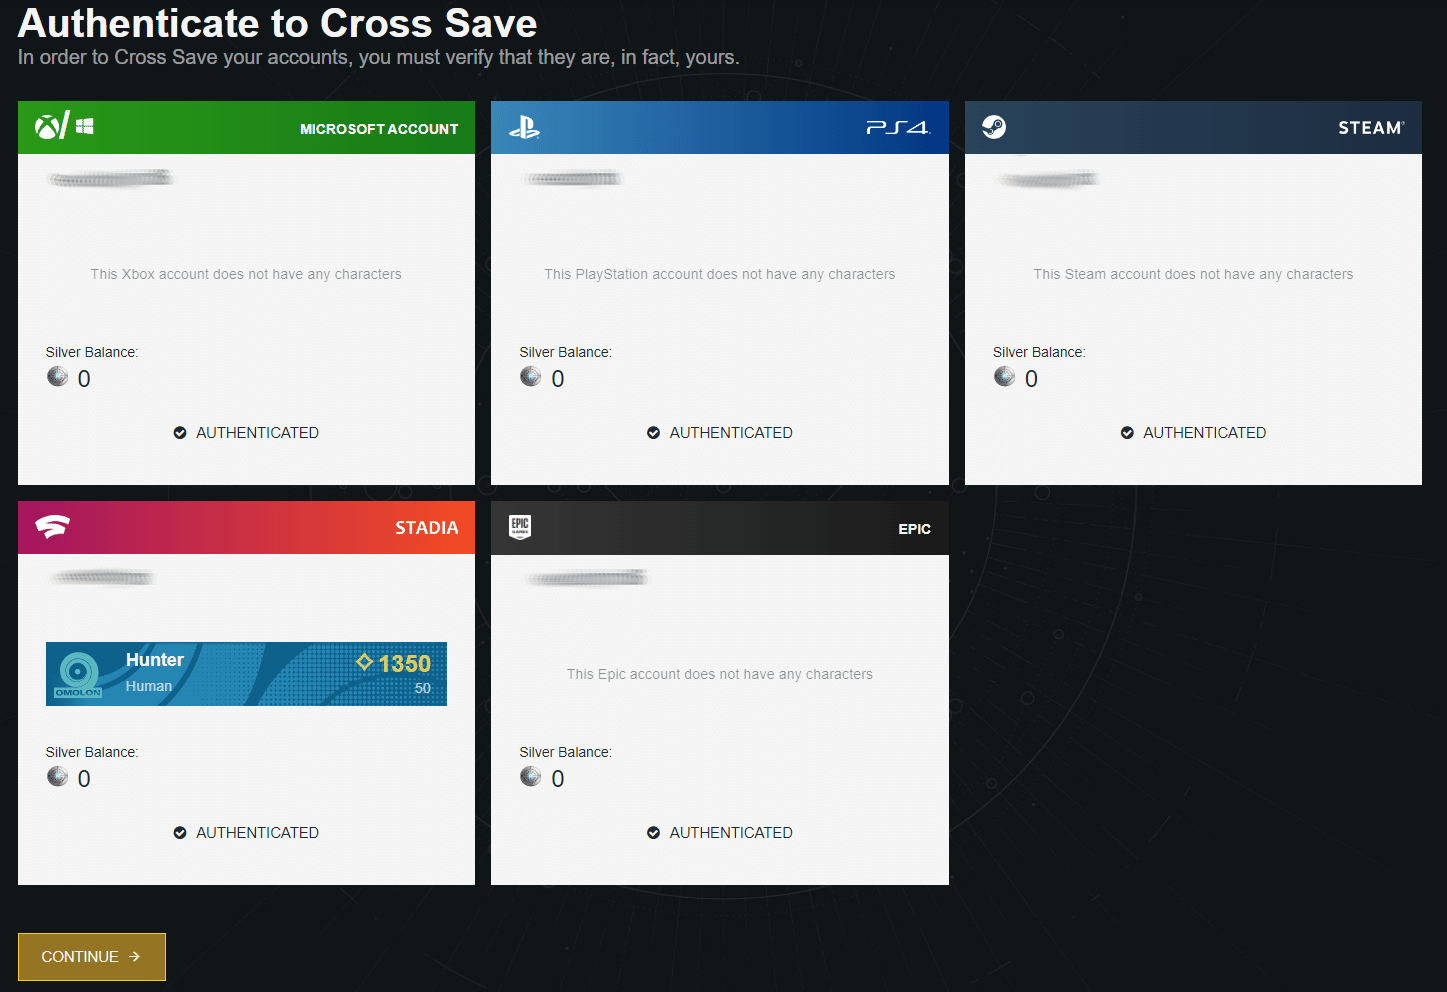Click the Authenticated status on Stadia card
1447x992 pixels.
tap(245, 832)
